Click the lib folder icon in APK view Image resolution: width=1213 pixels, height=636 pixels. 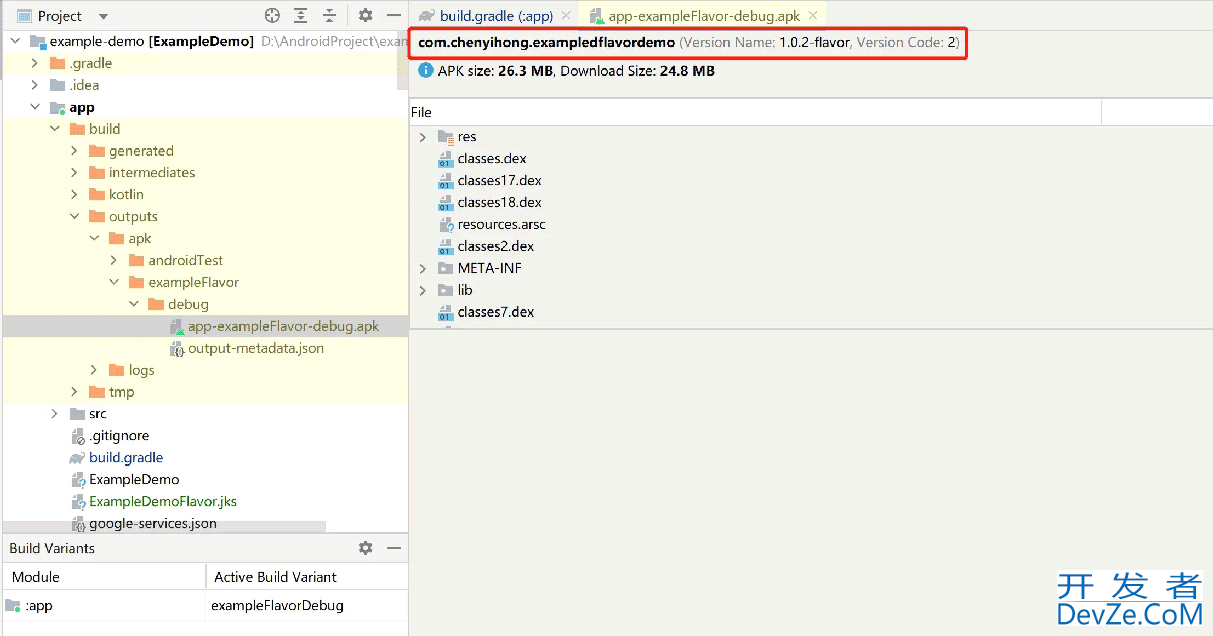coord(446,290)
